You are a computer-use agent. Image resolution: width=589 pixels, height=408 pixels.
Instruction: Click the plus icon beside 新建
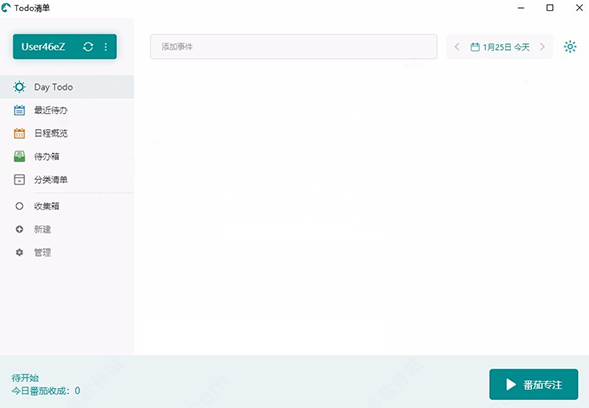pyautogui.click(x=20, y=229)
